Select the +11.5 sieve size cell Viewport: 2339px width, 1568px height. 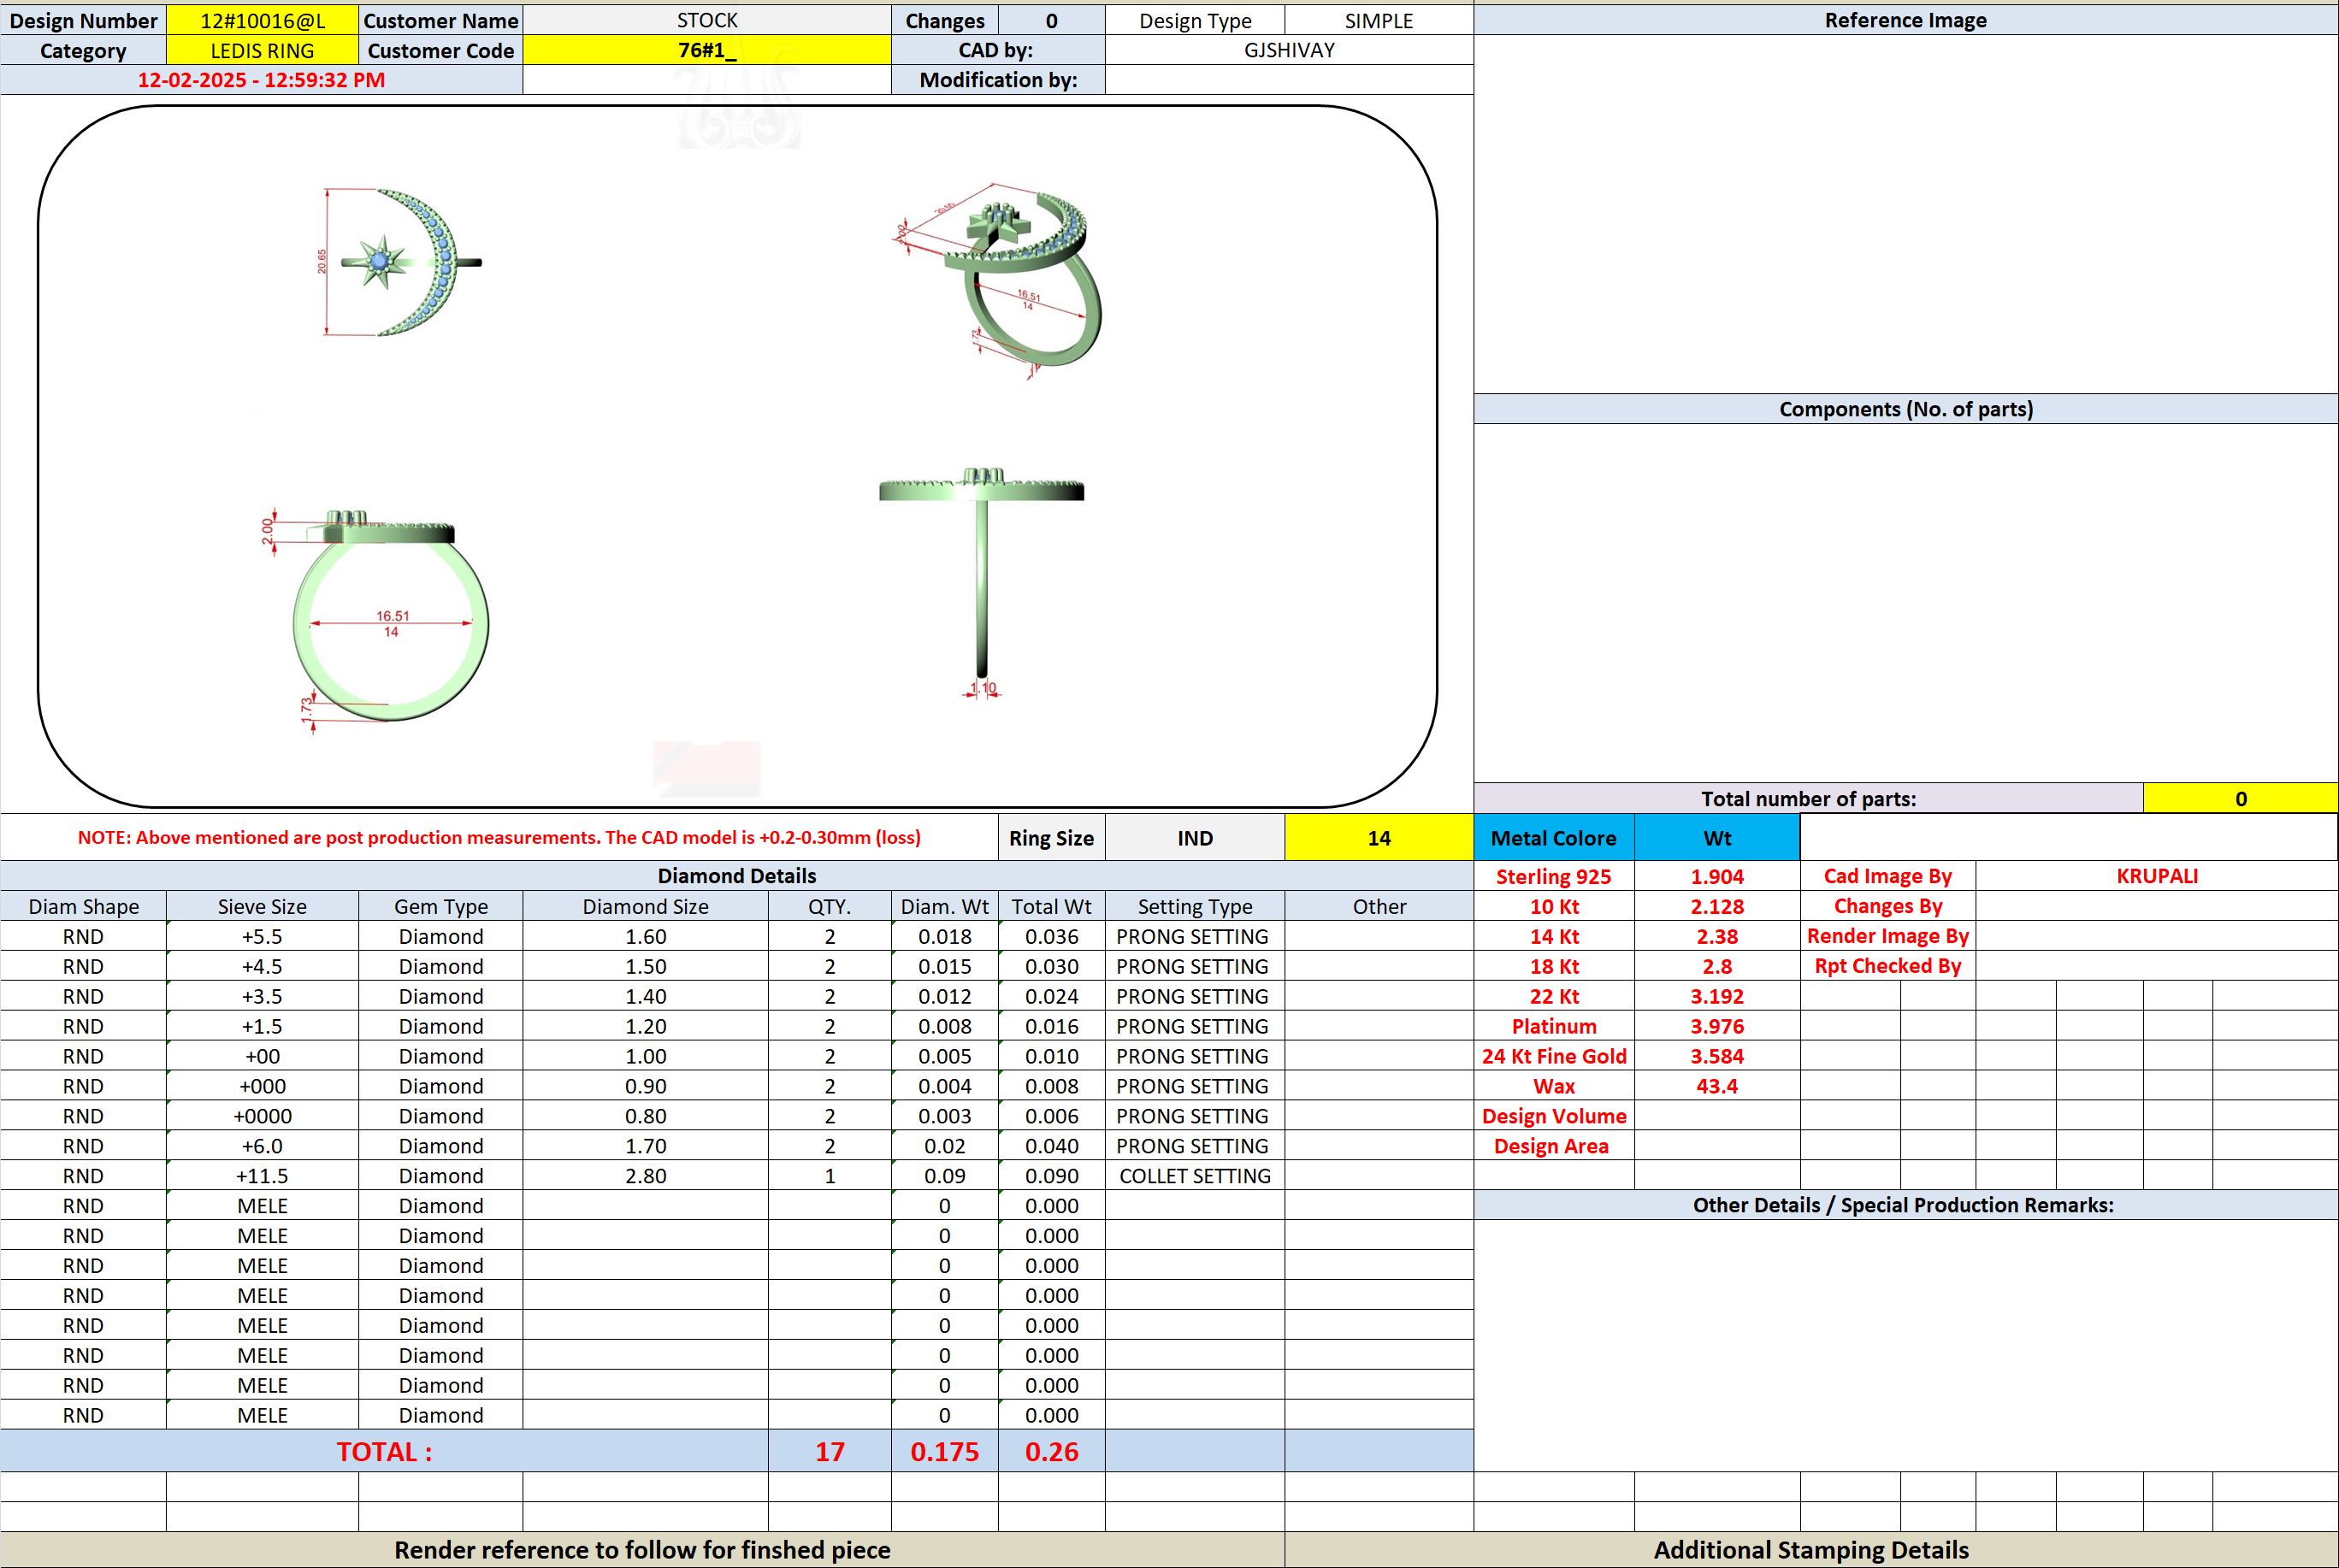[x=262, y=1176]
